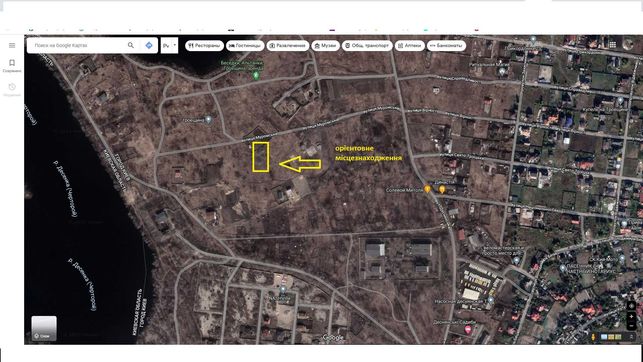Zoom in with the plus button

click(632, 316)
